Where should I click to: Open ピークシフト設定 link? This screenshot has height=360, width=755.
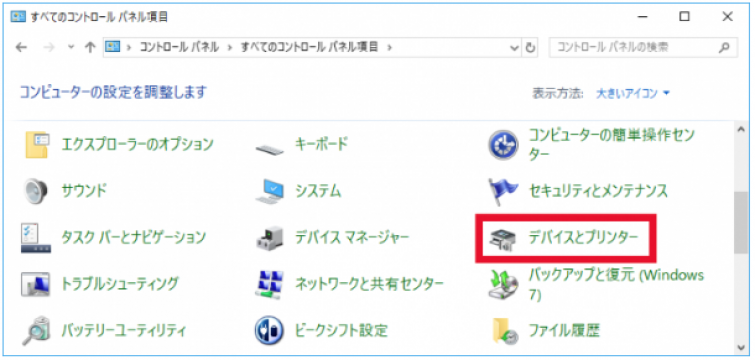pos(341,331)
